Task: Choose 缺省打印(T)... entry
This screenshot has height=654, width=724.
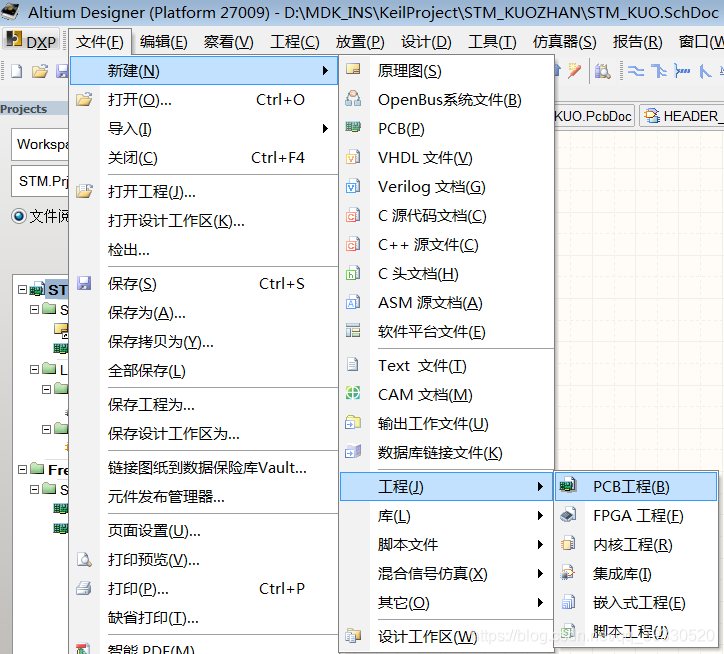Action: tap(204, 618)
